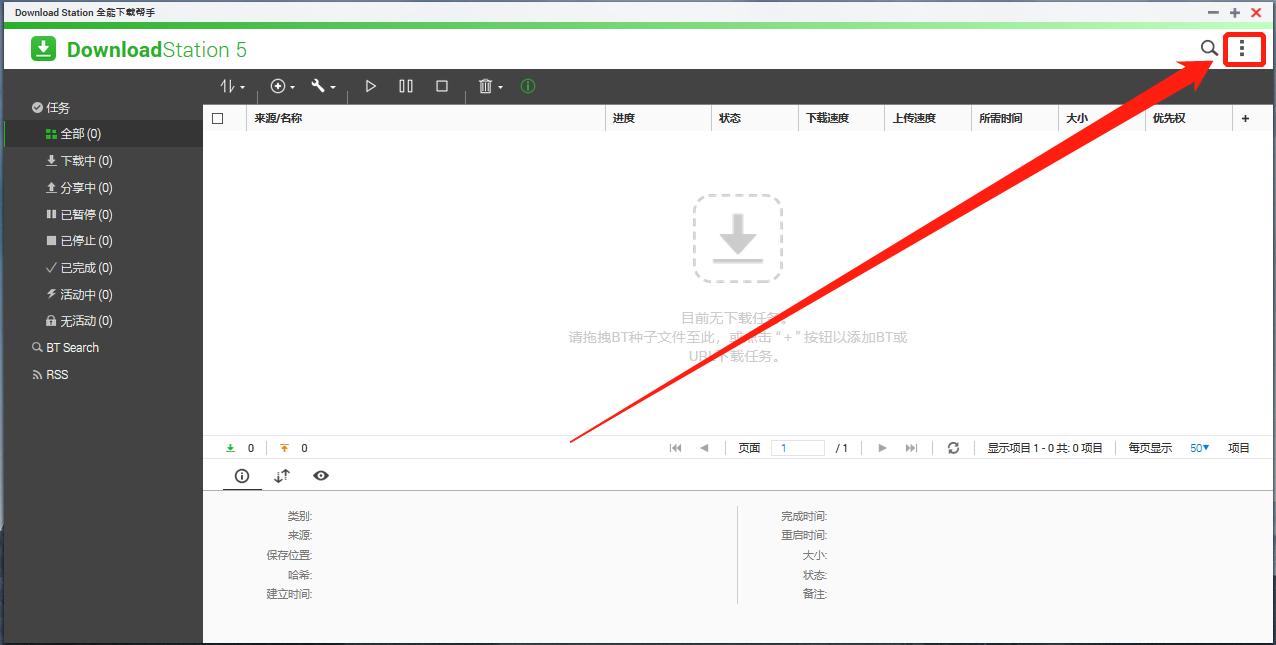Click the refresh list button

[952, 447]
